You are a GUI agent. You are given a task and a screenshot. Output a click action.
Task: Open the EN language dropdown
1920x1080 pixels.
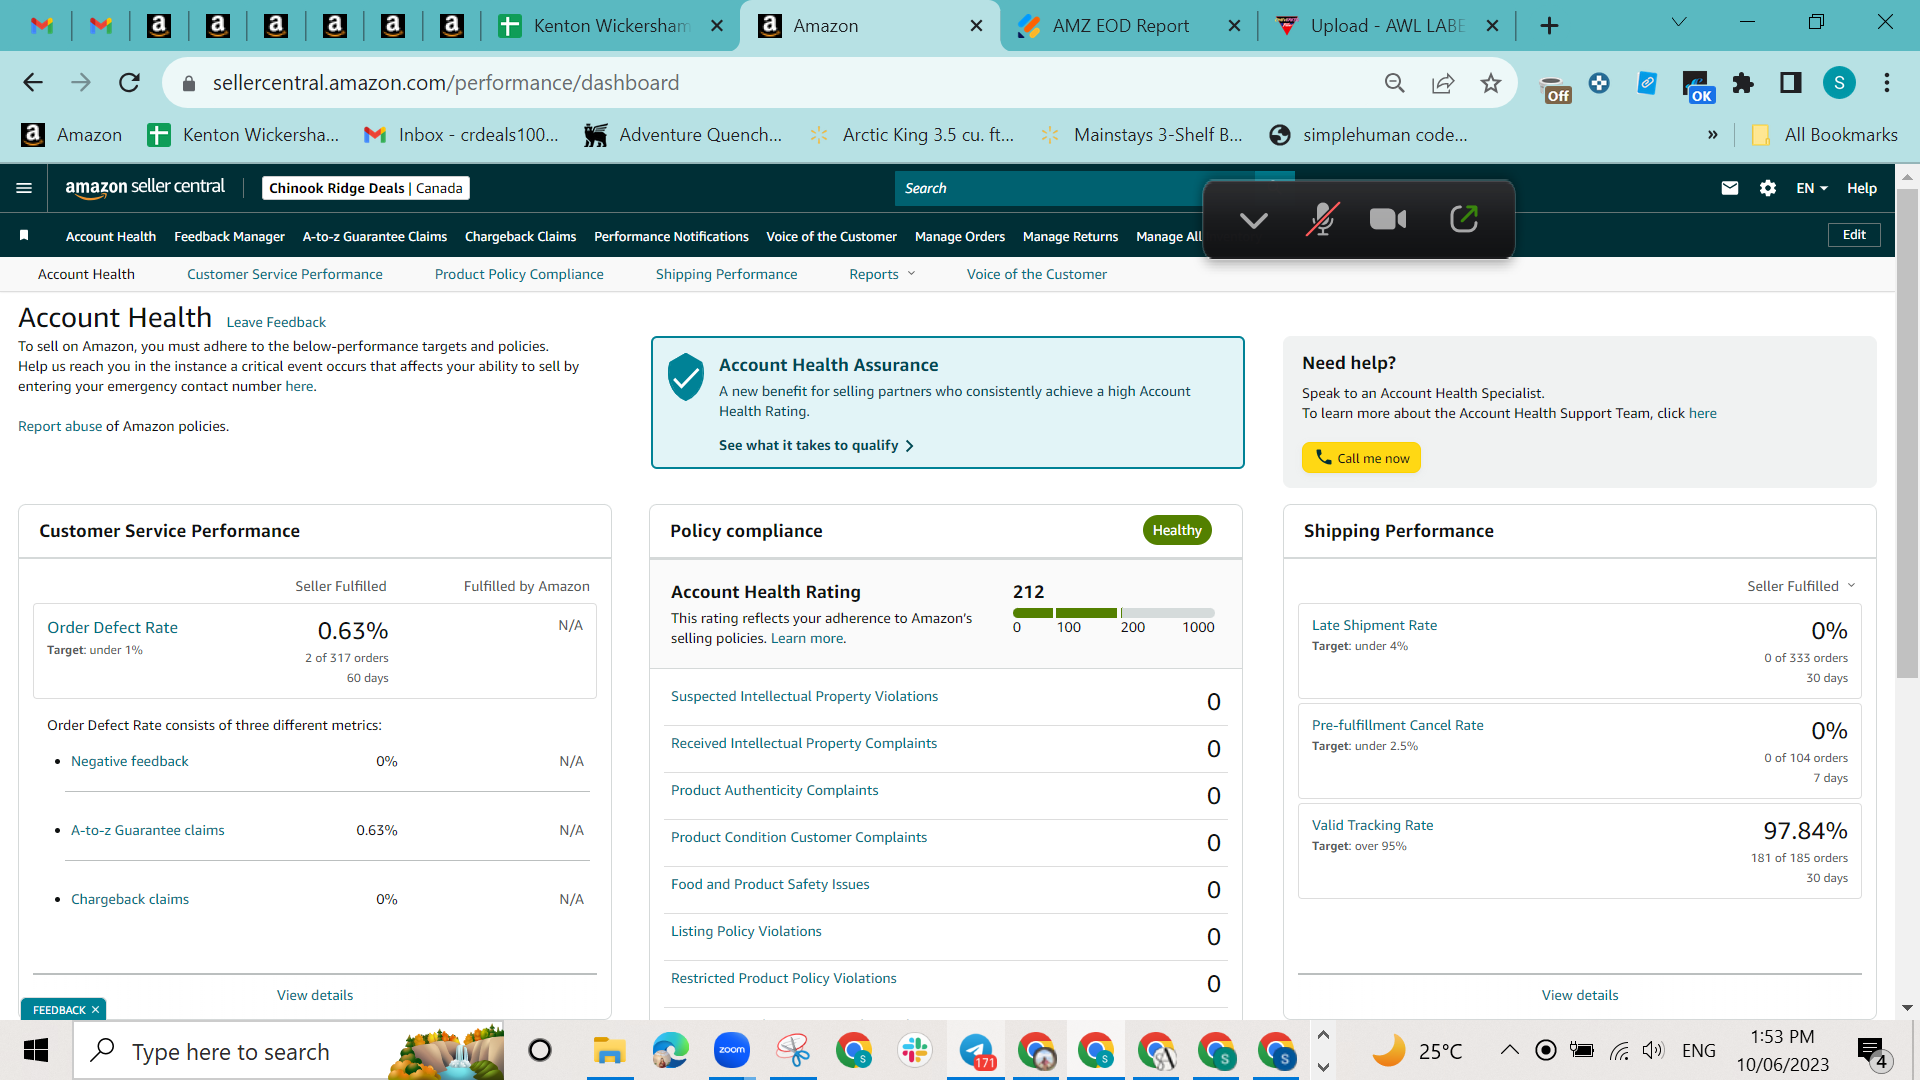point(1812,188)
